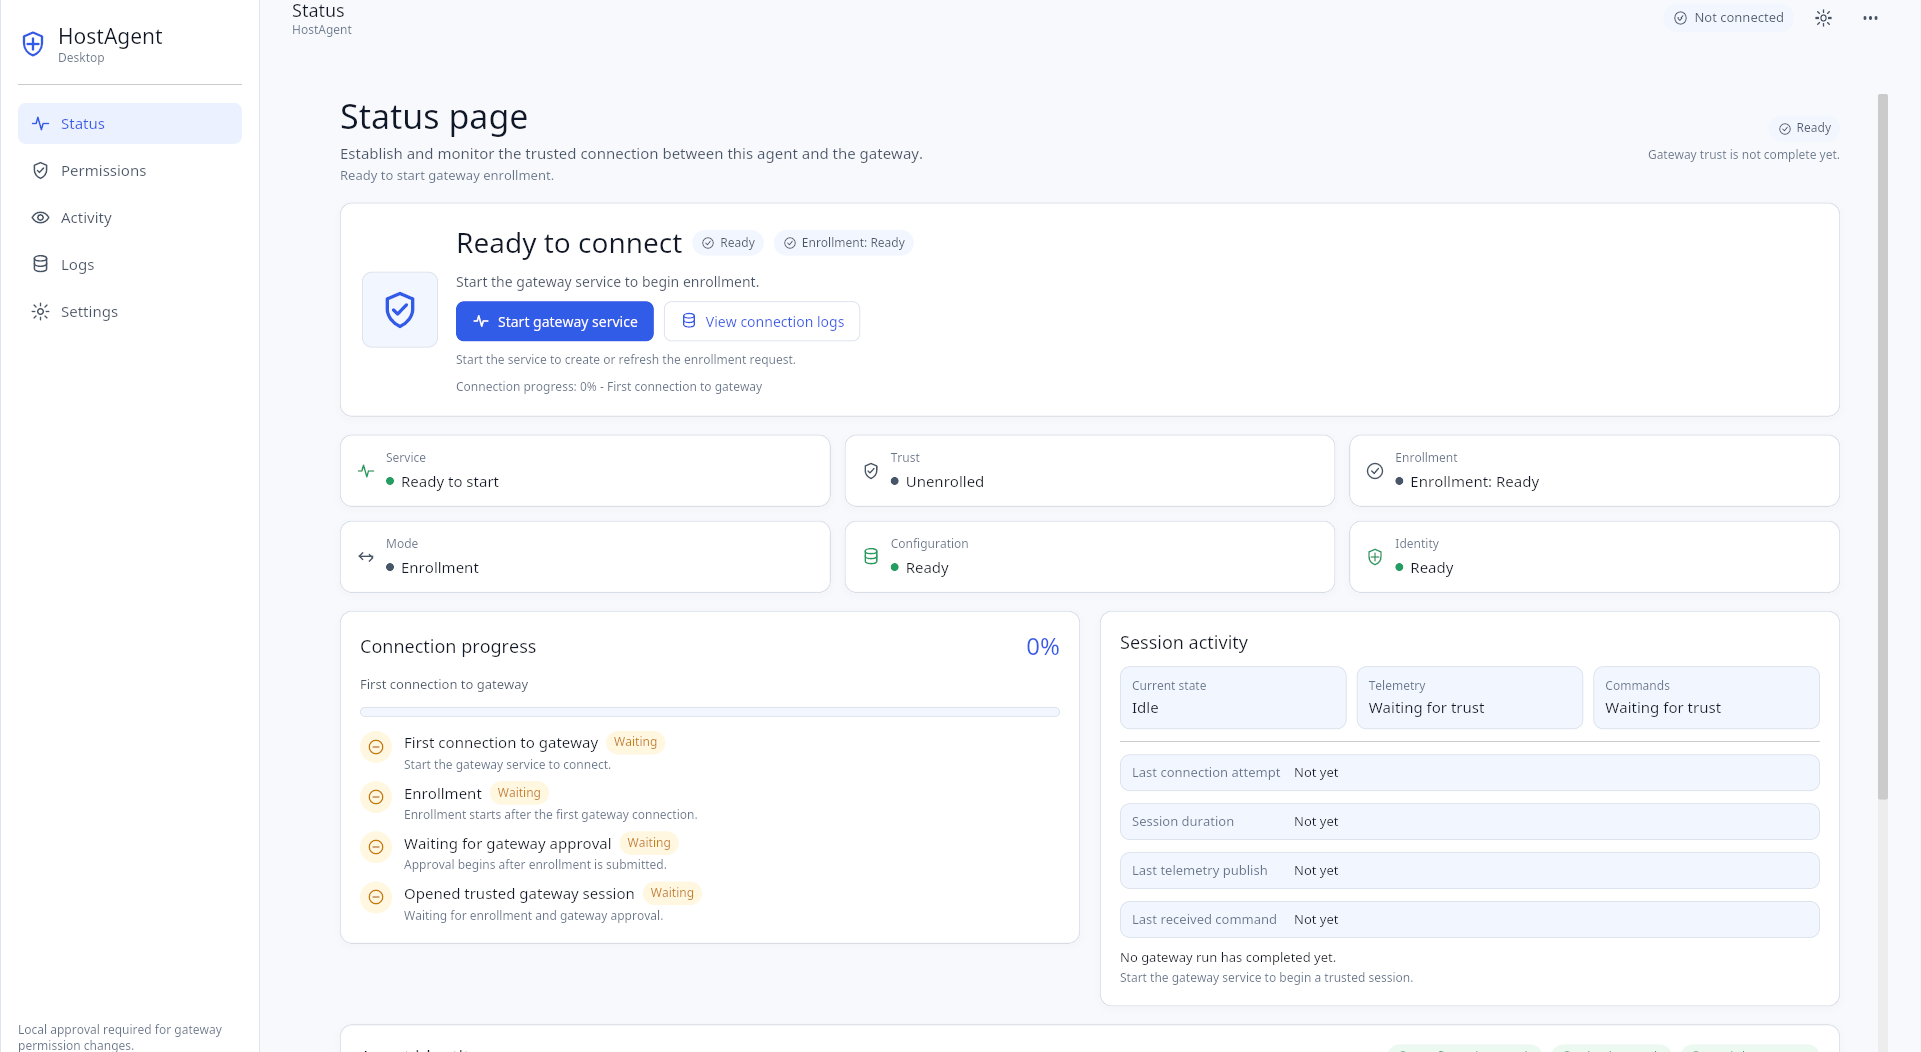Click the Ready badge next to Ready to connect

point(728,243)
